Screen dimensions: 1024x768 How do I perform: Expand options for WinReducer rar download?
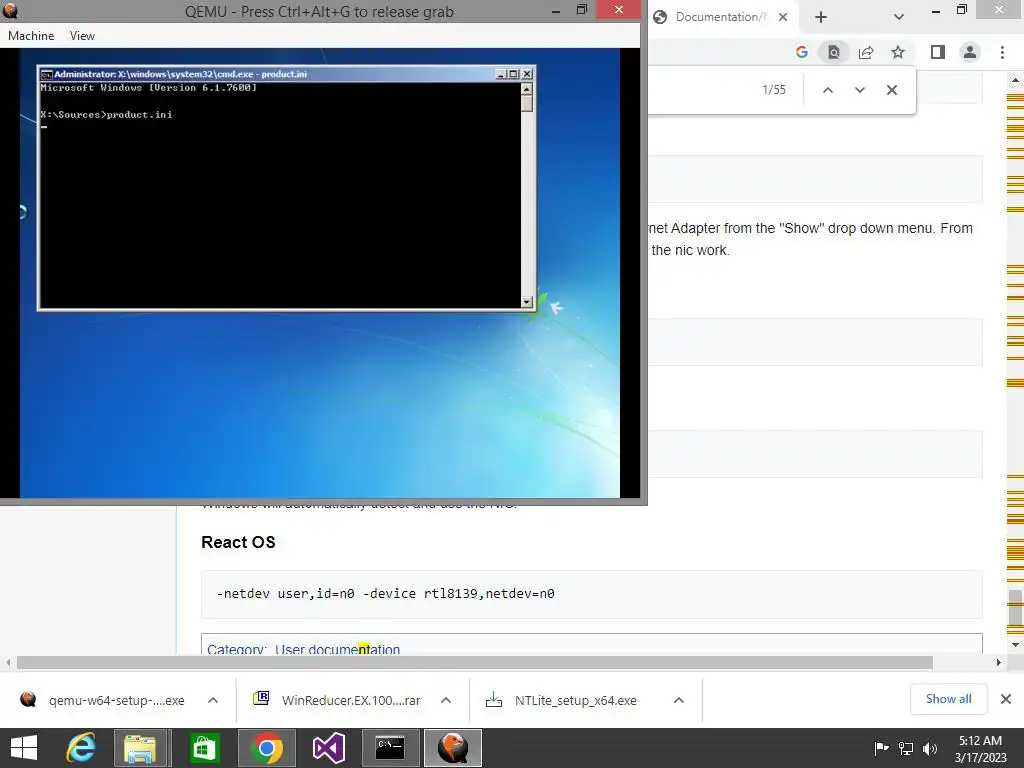pyautogui.click(x=446, y=700)
